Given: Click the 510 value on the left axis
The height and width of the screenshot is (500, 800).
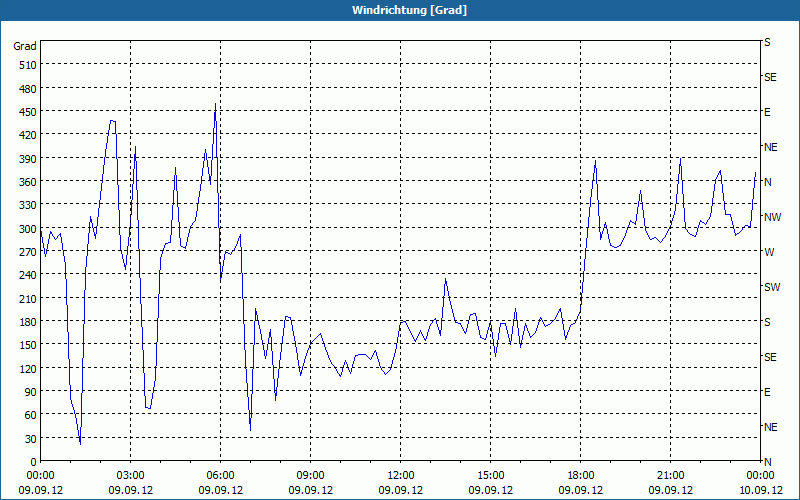Looking at the screenshot, I should [28, 65].
